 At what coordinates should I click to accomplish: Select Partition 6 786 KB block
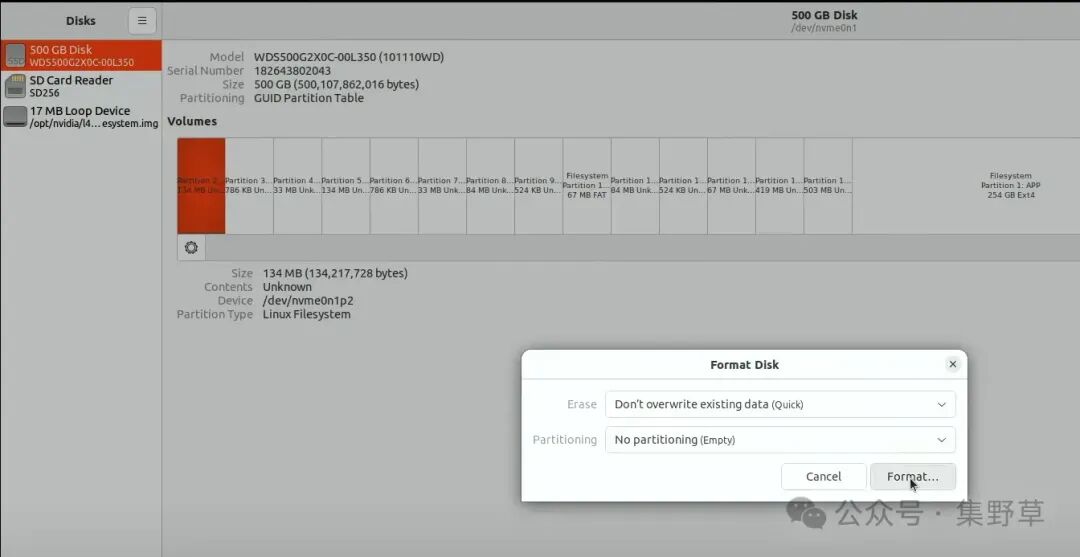pos(394,186)
